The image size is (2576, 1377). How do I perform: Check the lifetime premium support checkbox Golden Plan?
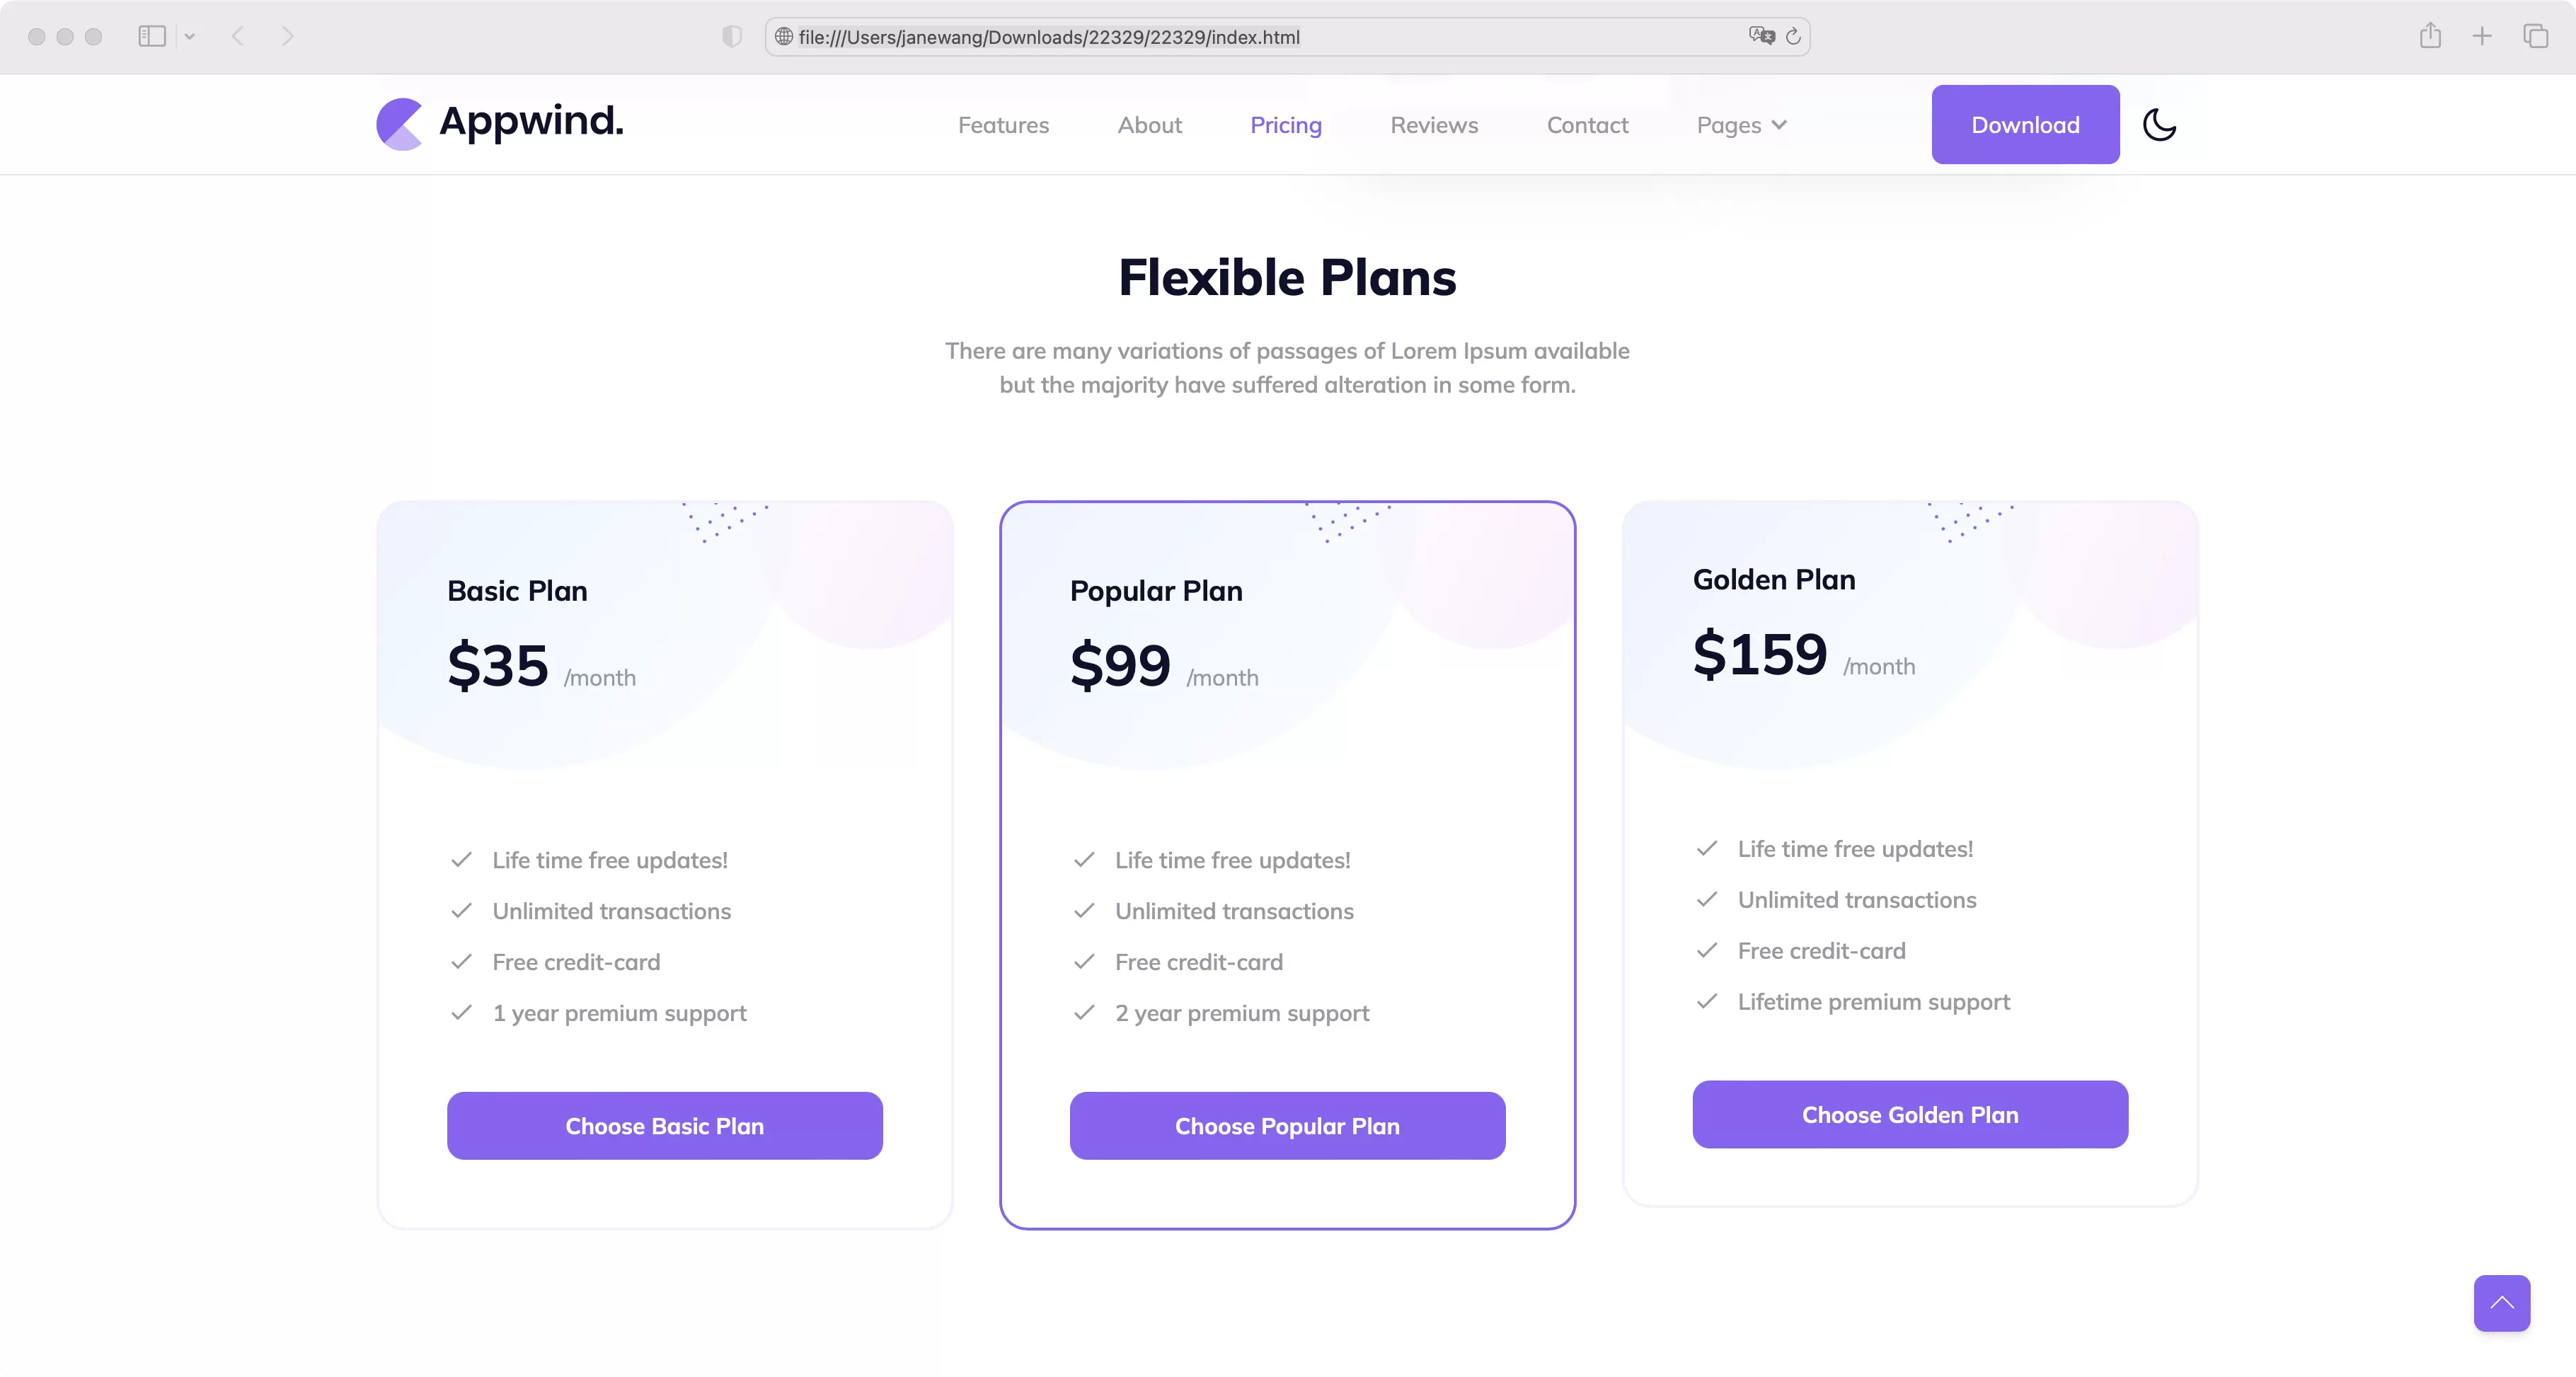point(1706,1001)
